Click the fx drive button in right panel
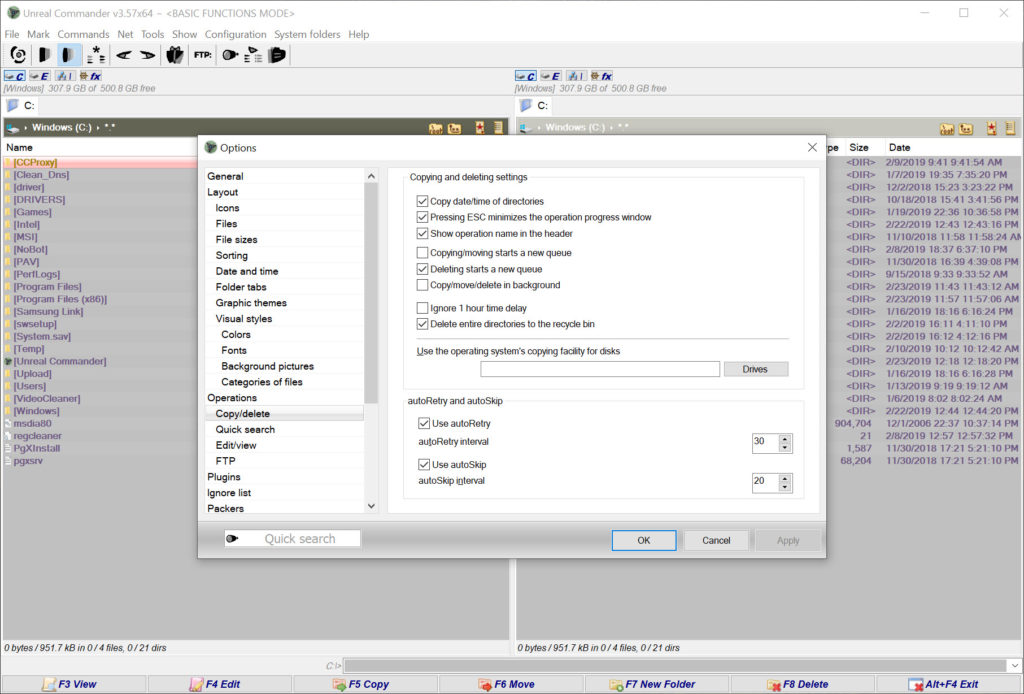Screen dimensions: 1024x694 coord(601,76)
